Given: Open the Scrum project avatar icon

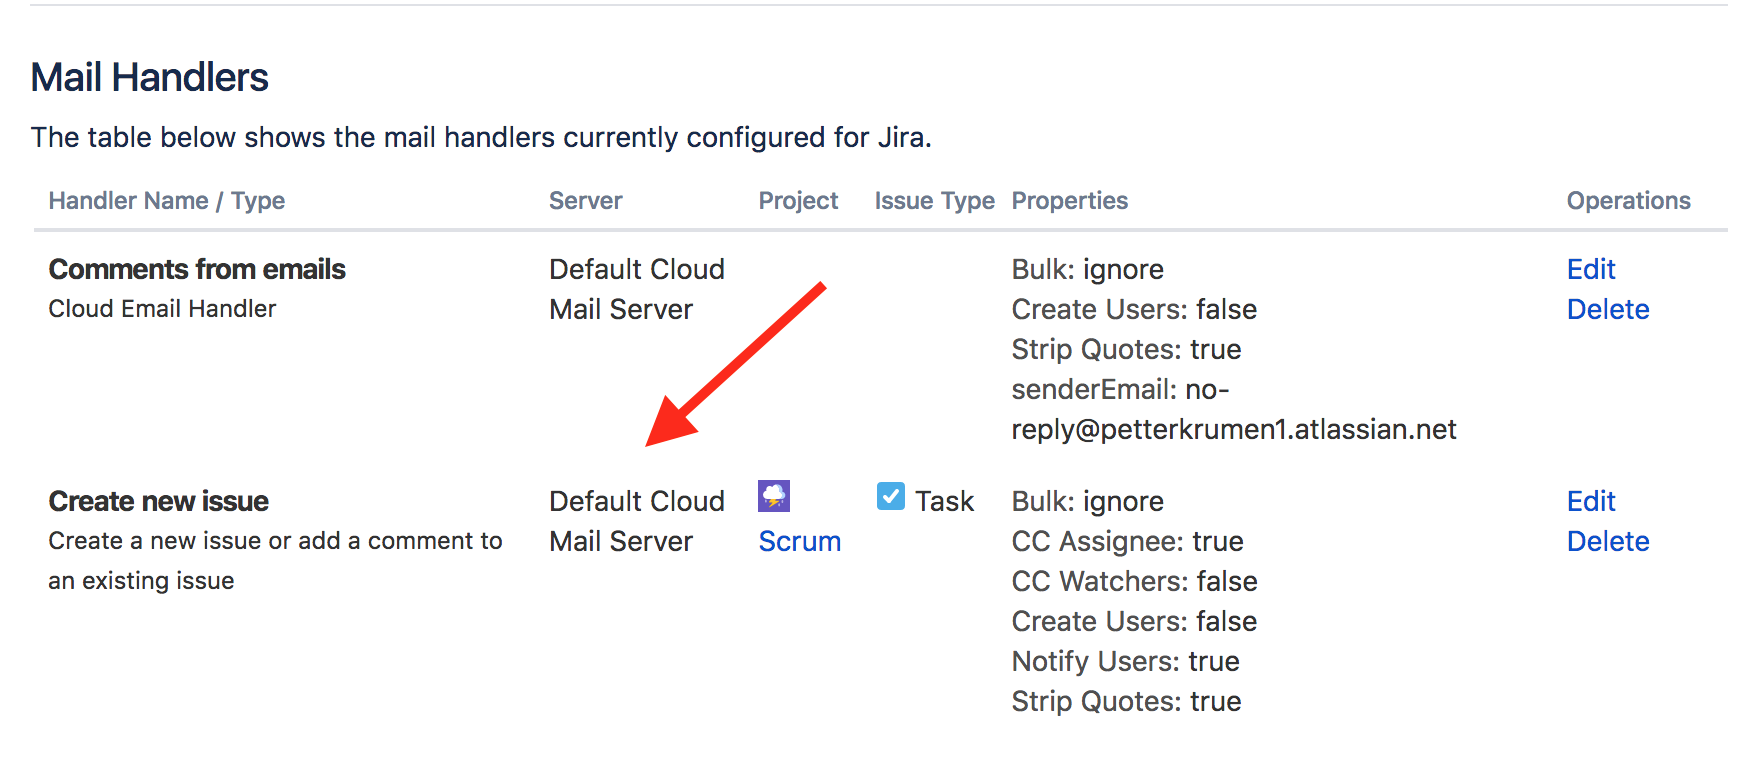Looking at the screenshot, I should click(x=774, y=496).
